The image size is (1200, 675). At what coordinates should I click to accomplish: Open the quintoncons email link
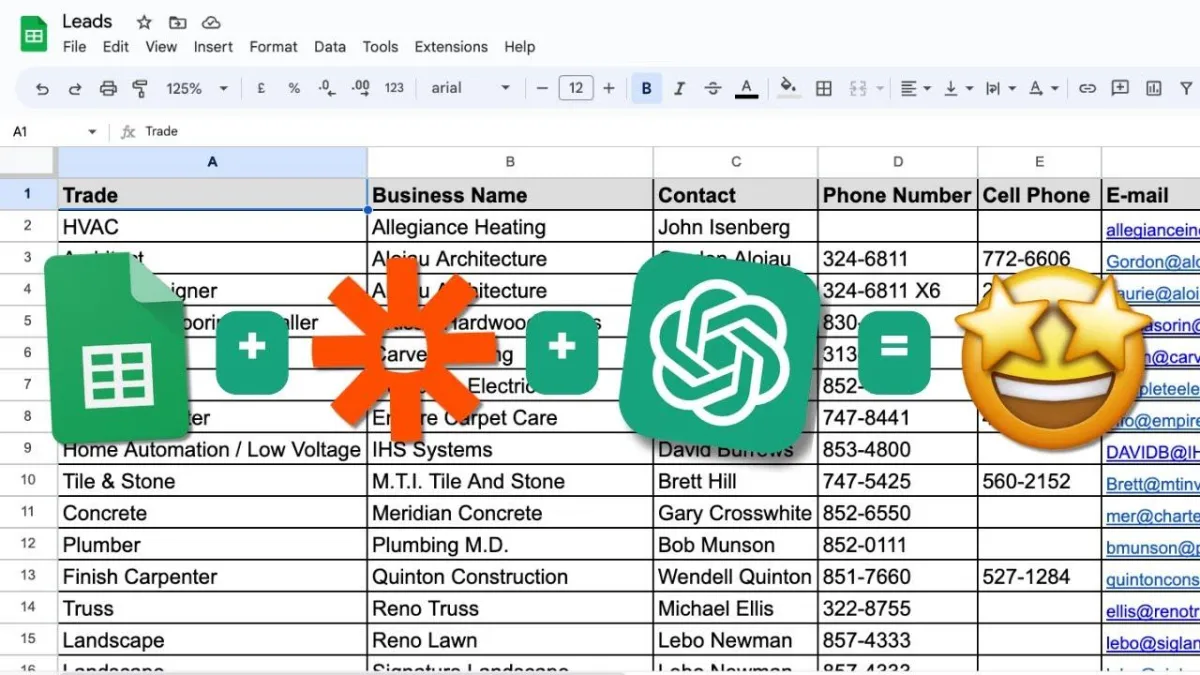coord(1152,580)
